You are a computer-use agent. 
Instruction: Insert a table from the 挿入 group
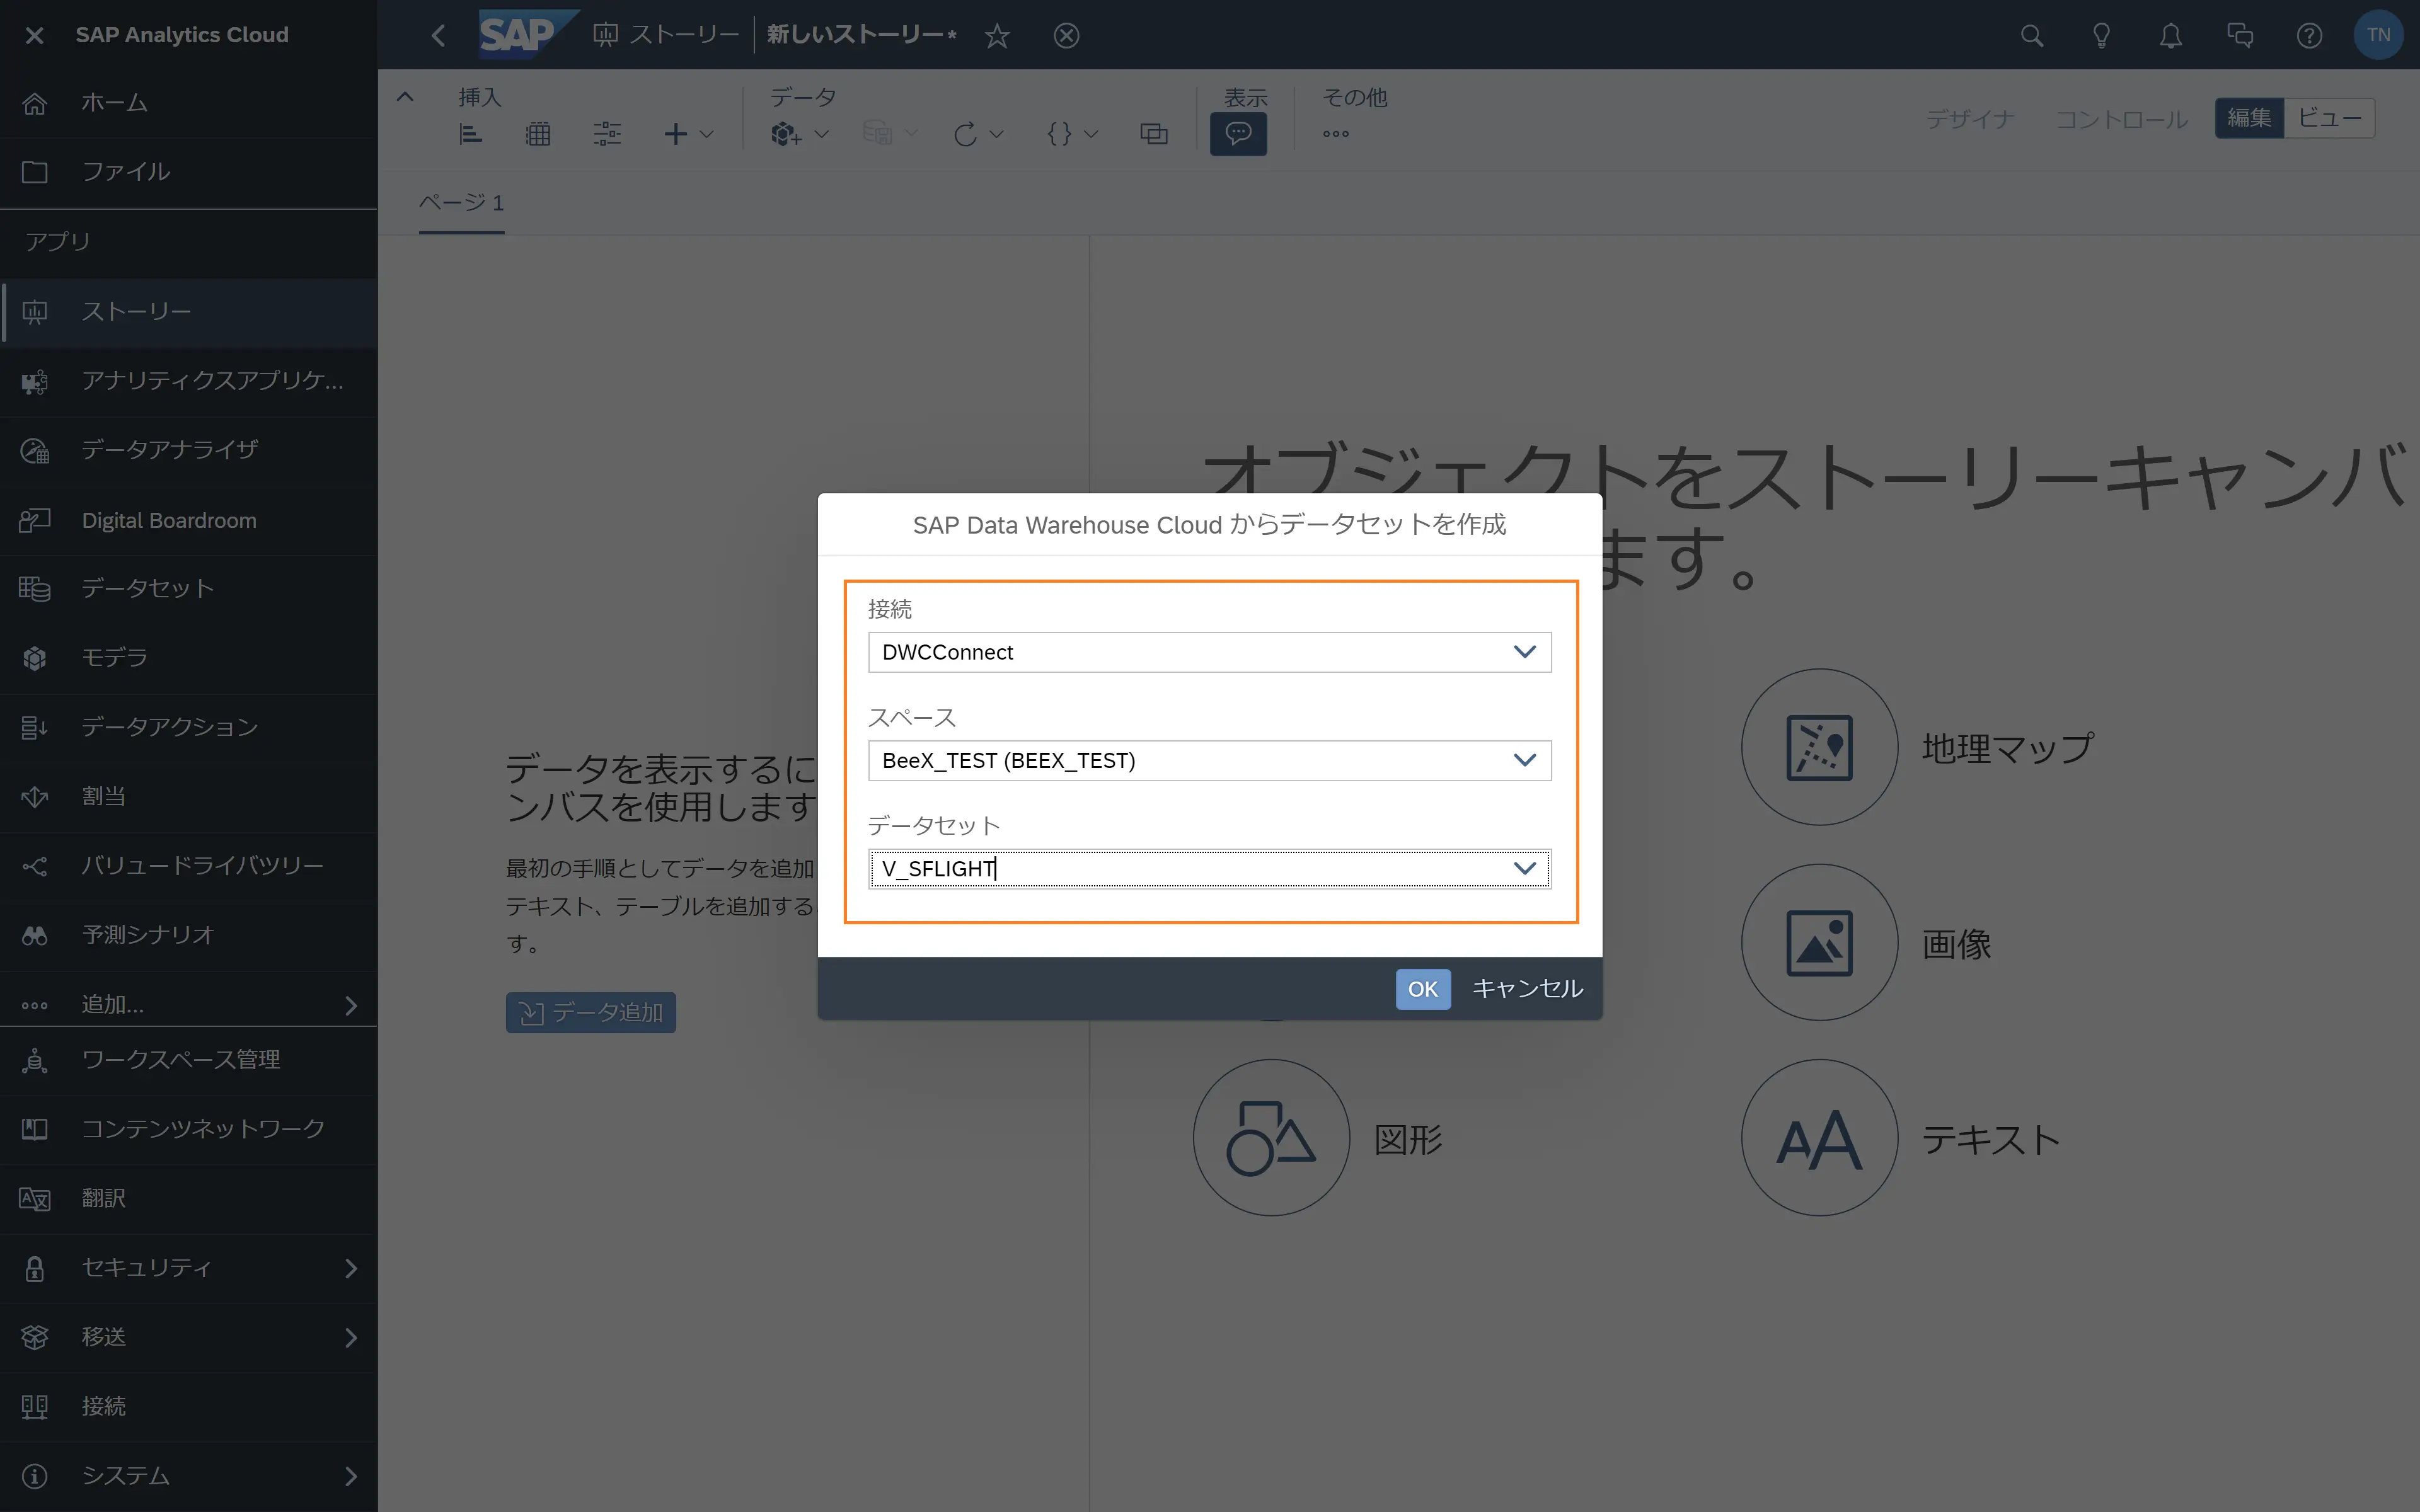tap(538, 134)
